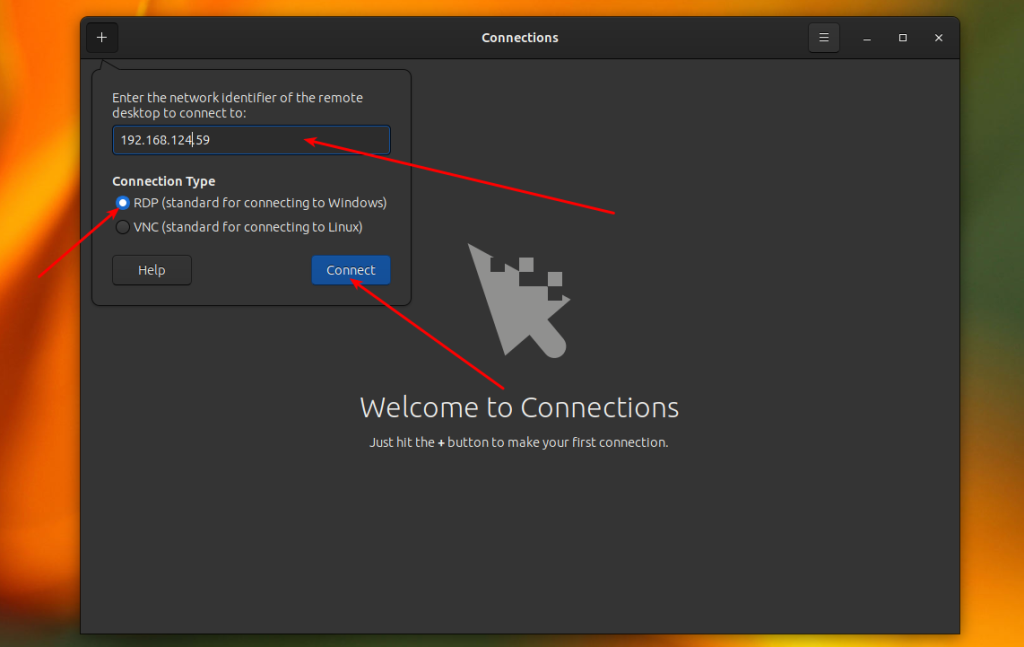Screen dimensions: 1024x647
Task: Focus the remote desktop address input field
Action: [x=251, y=140]
